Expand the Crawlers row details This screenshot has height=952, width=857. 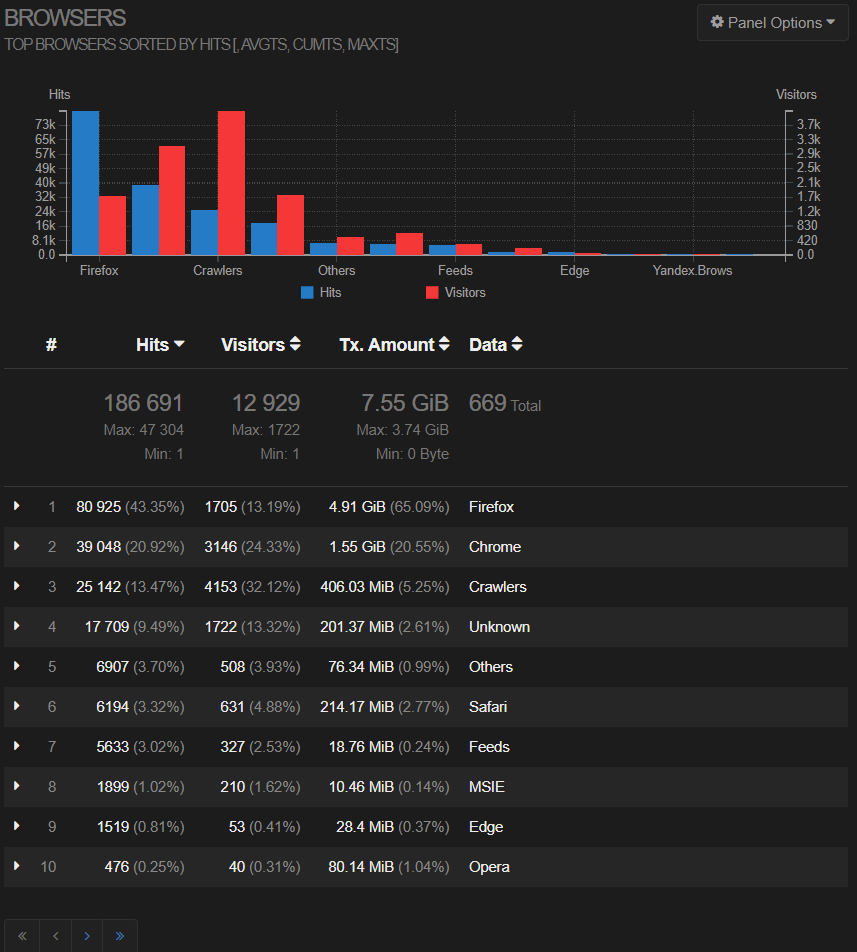coord(17,586)
